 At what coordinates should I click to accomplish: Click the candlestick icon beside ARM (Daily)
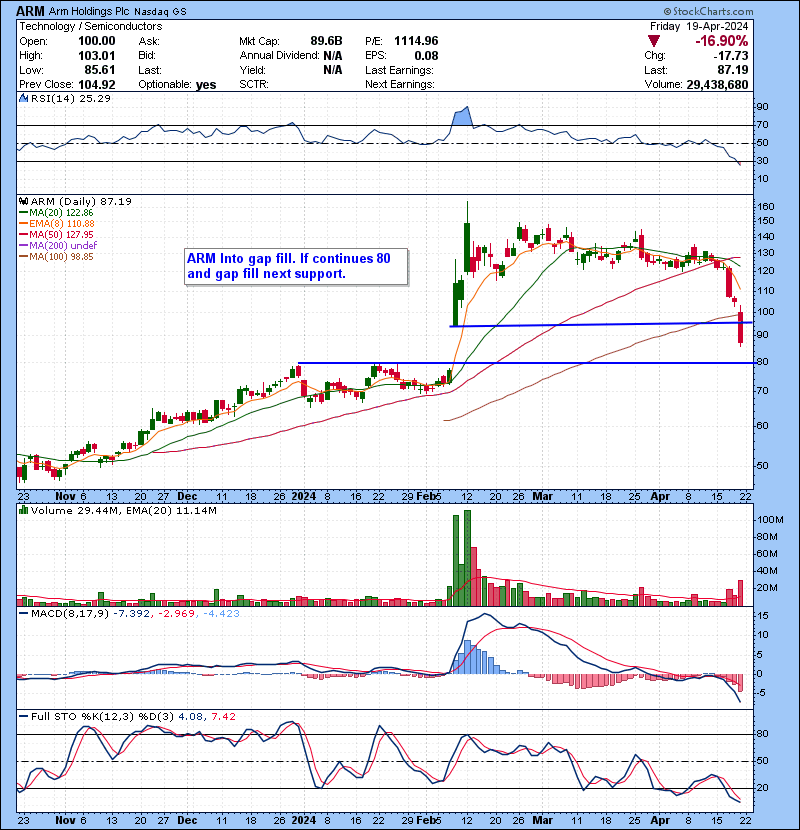click(x=23, y=202)
